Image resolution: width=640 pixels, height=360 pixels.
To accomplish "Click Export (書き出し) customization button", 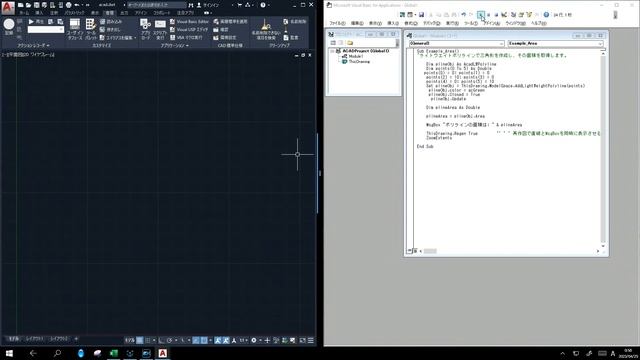I will coord(110,29).
